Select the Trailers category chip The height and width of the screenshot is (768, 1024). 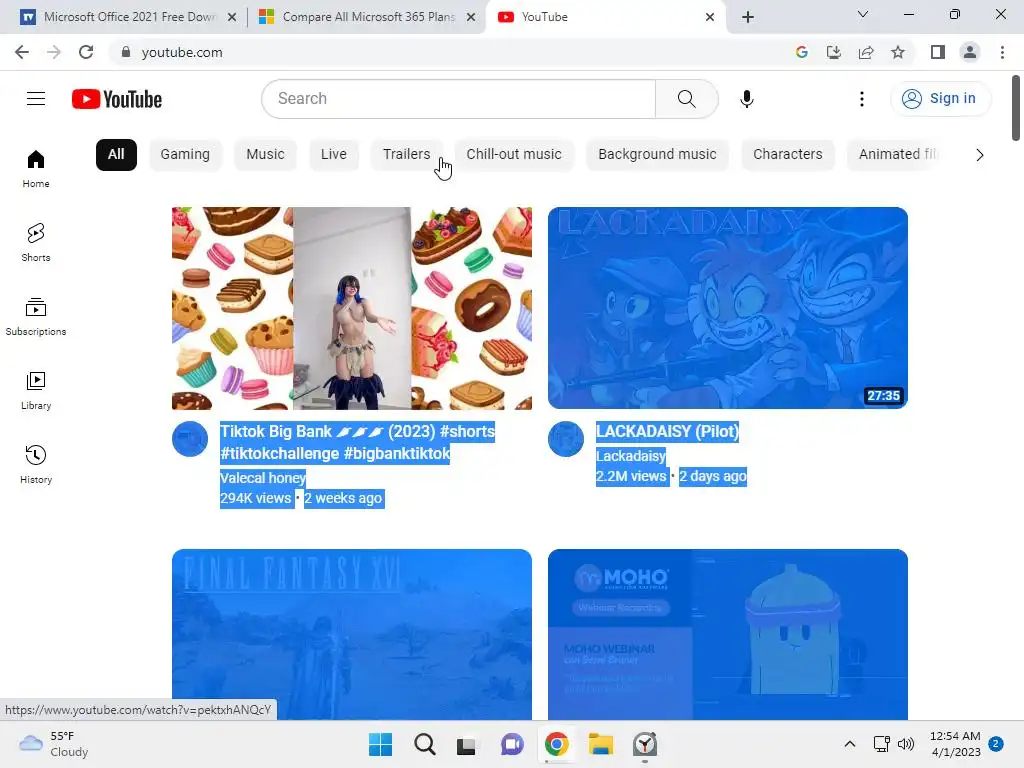pyautogui.click(x=406, y=155)
